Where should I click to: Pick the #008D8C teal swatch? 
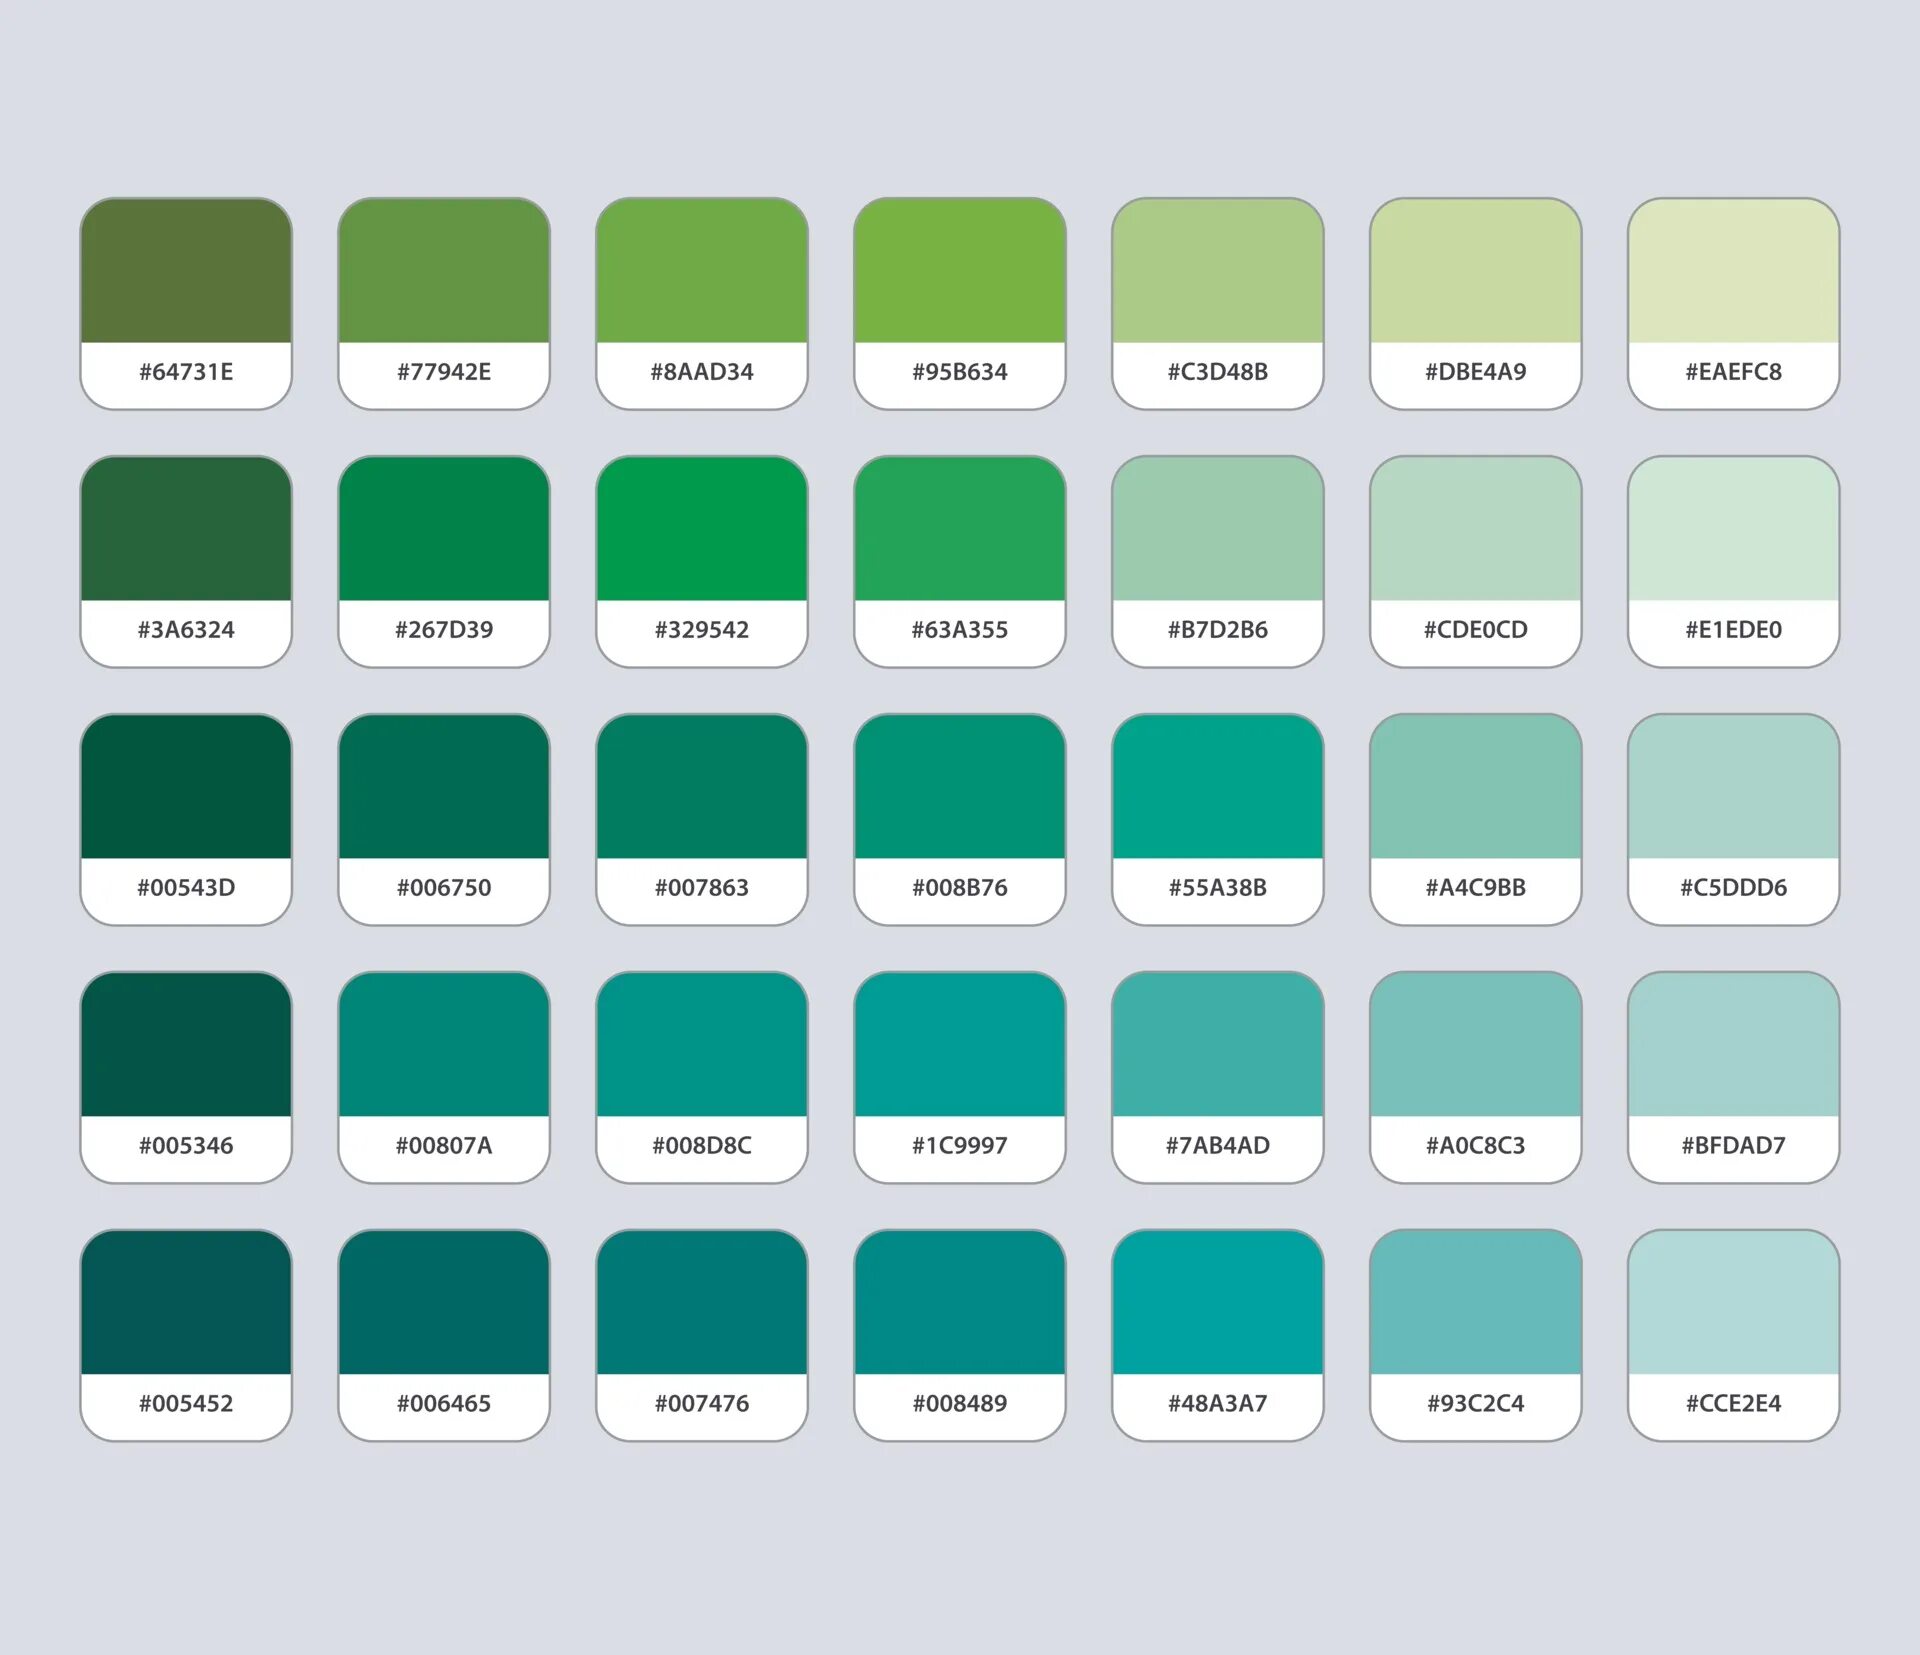(701, 1045)
